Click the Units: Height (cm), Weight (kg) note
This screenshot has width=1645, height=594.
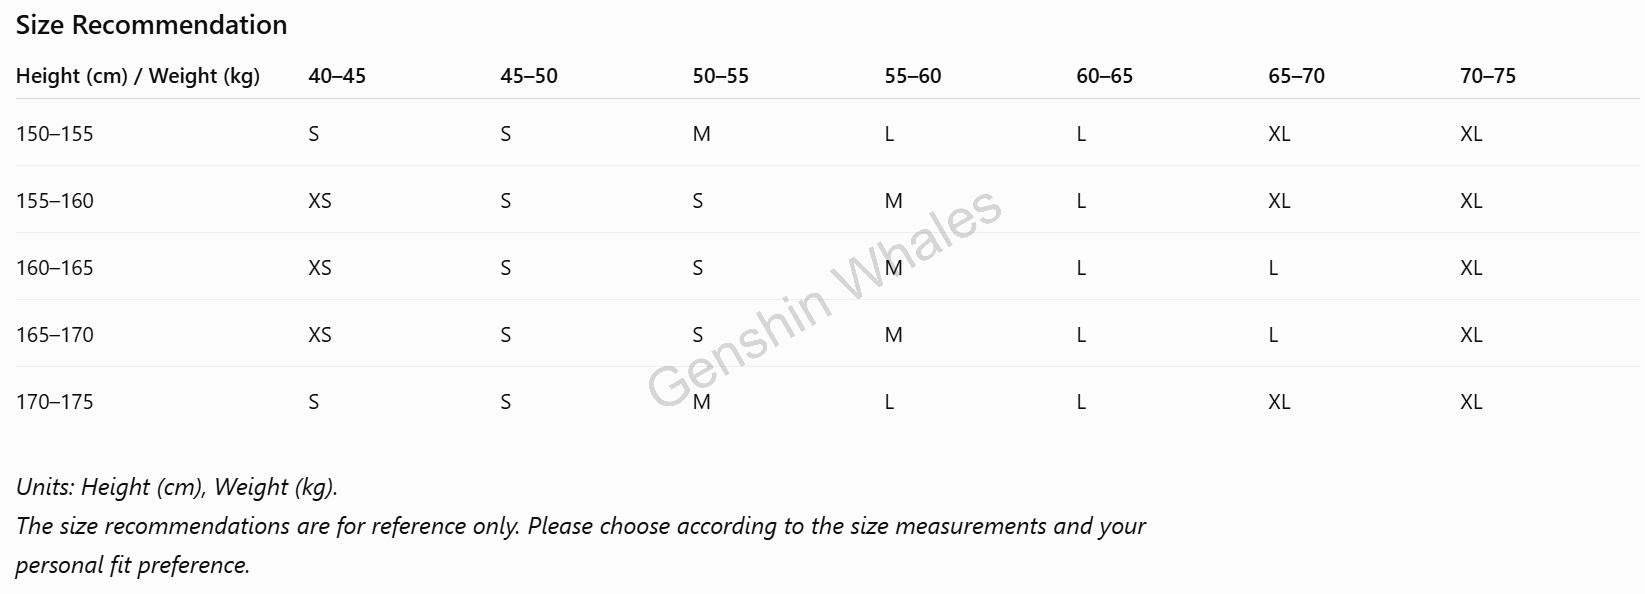coord(177,487)
